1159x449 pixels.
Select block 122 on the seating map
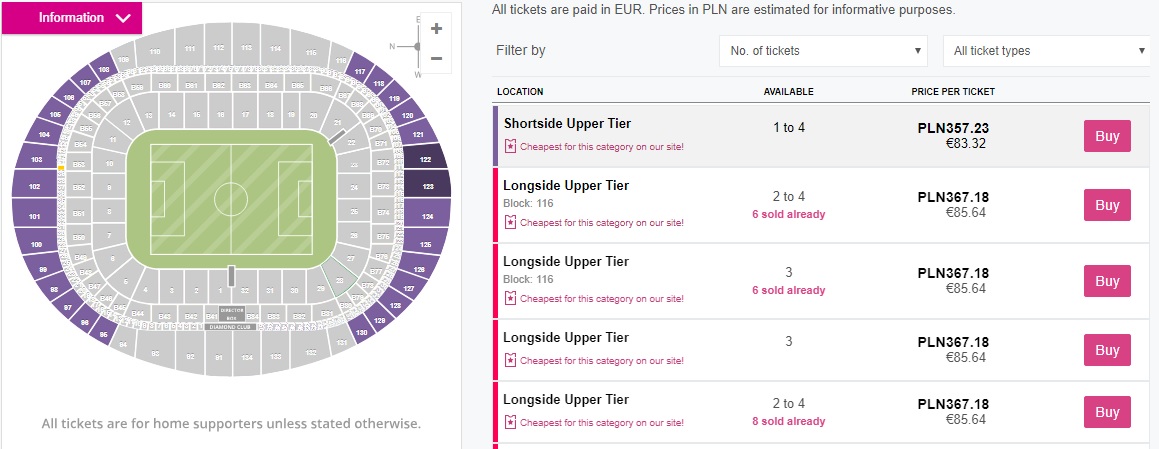tap(426, 159)
